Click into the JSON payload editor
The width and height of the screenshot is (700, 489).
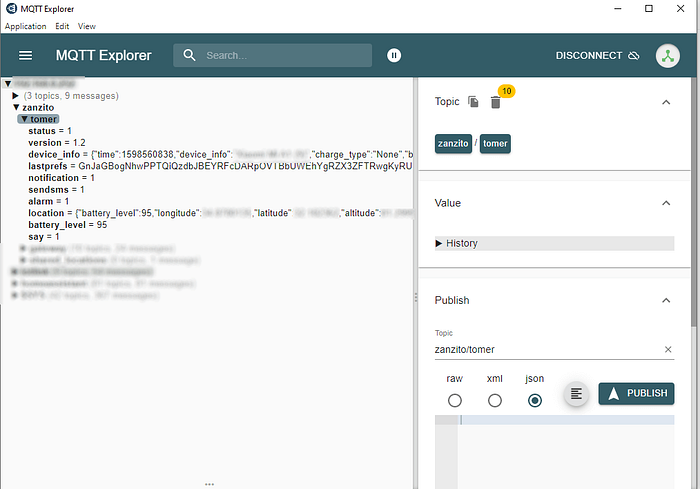pos(566,451)
